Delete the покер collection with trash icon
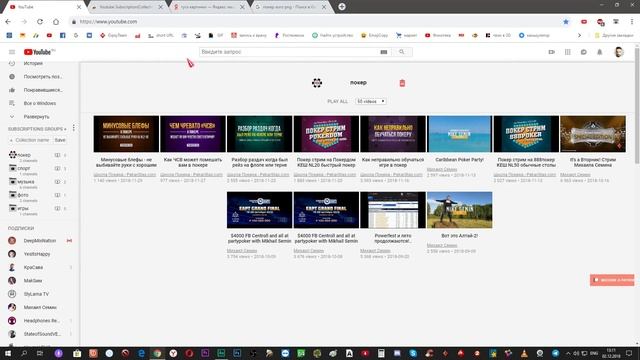 pyautogui.click(x=402, y=83)
